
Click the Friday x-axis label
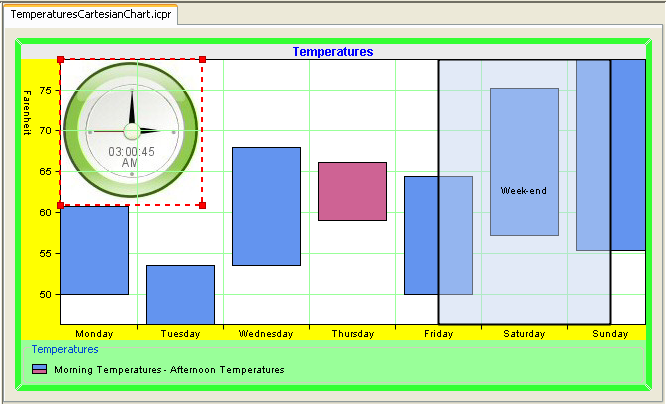point(438,333)
